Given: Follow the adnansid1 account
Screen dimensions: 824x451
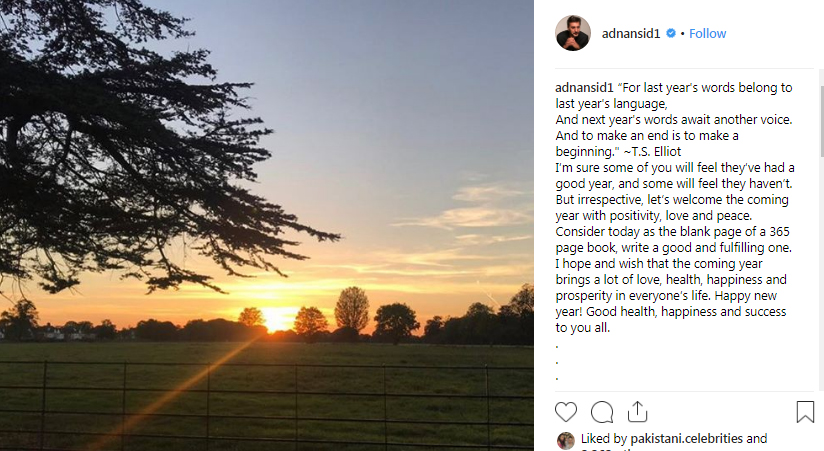Looking at the screenshot, I should point(707,33).
